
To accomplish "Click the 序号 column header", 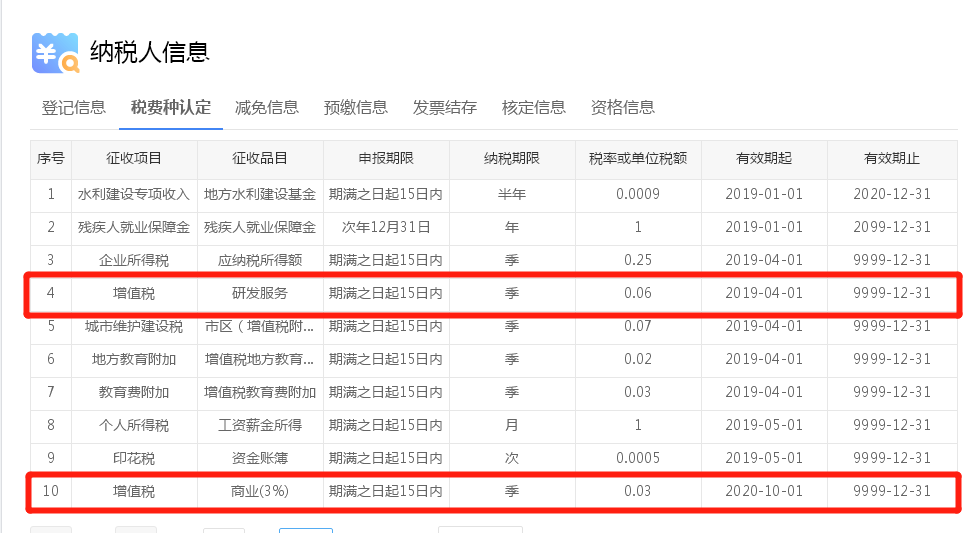I will click(51, 159).
